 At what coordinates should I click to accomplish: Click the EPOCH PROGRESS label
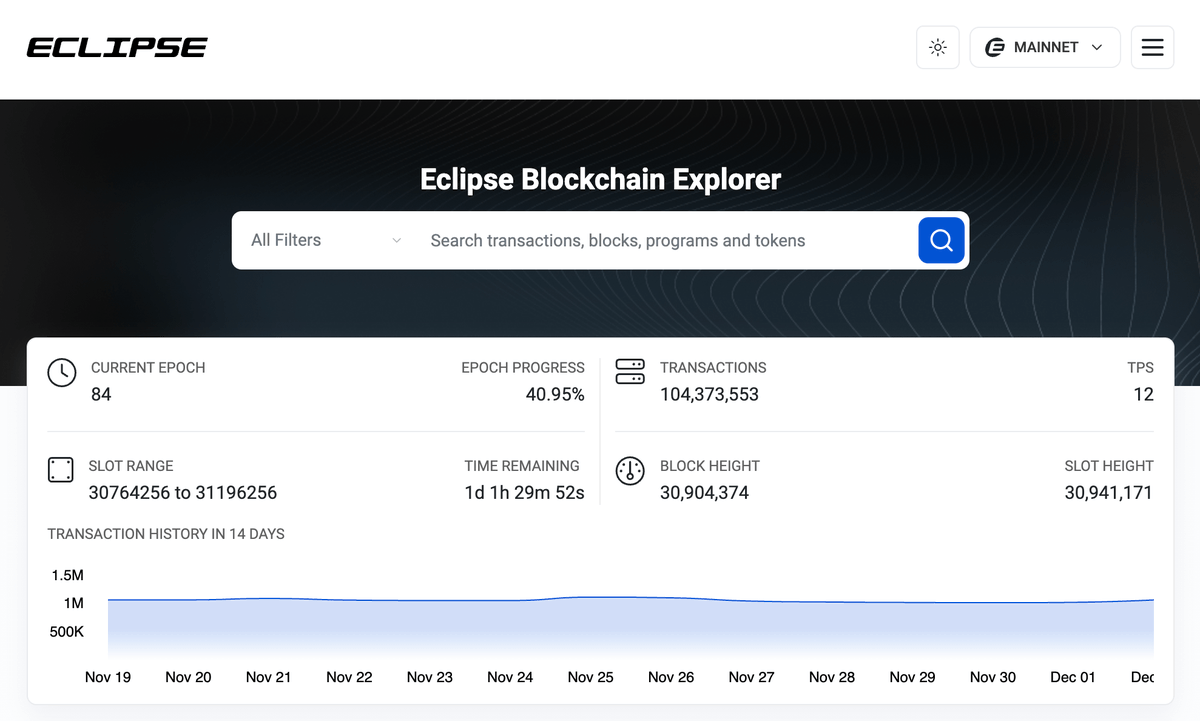(523, 368)
